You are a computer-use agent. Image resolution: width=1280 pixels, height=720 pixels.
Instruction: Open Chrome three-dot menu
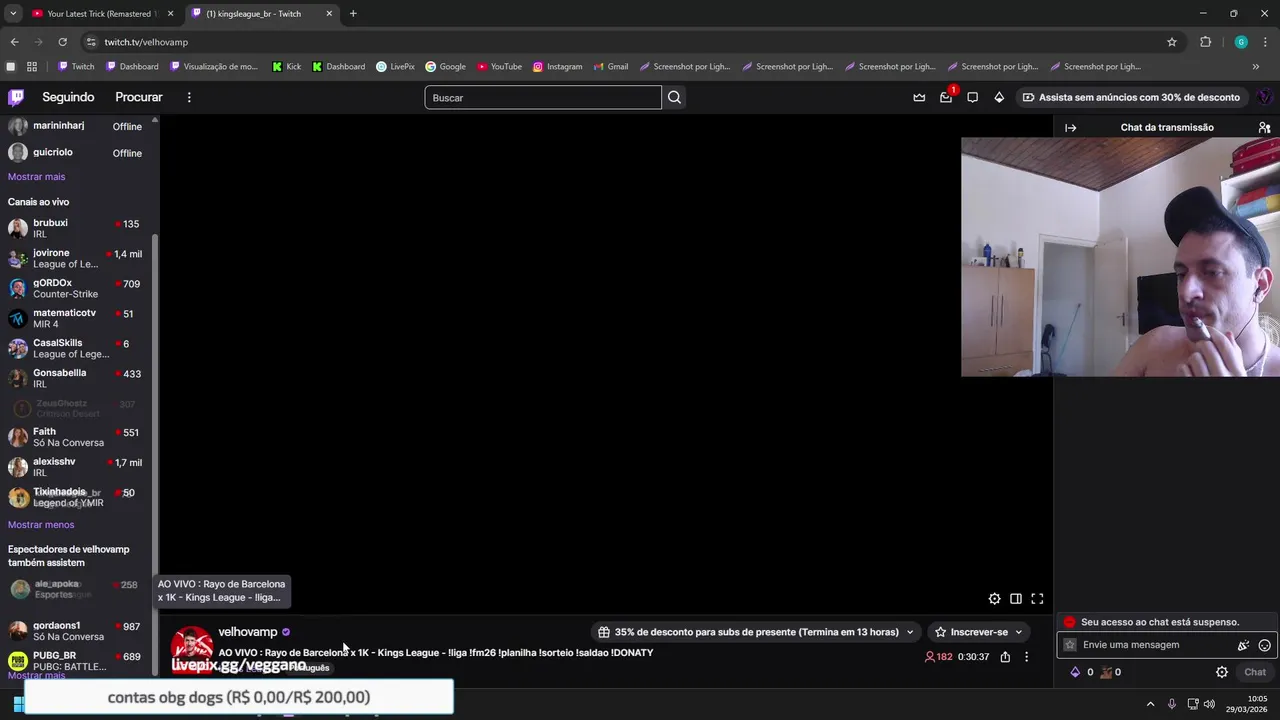(1265, 42)
